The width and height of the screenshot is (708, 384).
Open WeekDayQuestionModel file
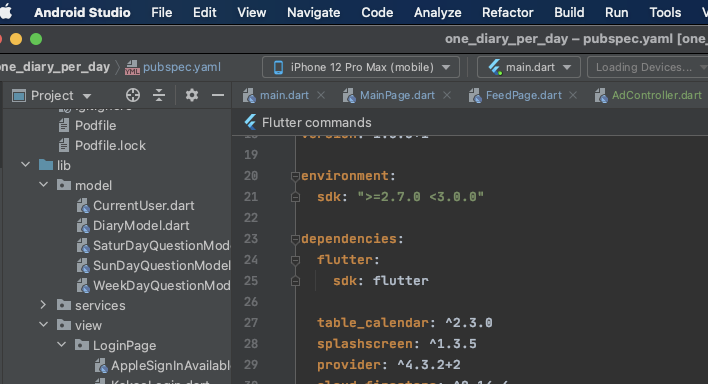pos(162,286)
